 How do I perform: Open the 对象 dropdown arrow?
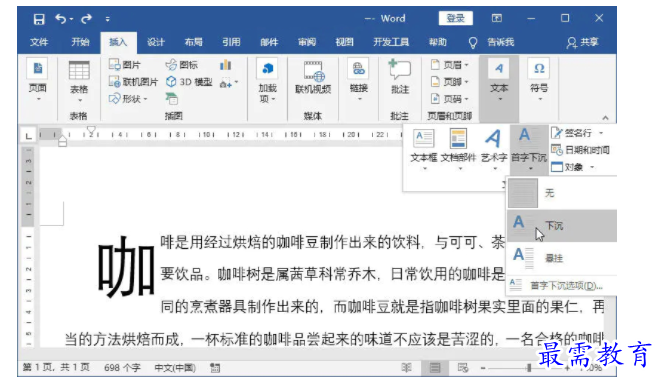(x=592, y=167)
